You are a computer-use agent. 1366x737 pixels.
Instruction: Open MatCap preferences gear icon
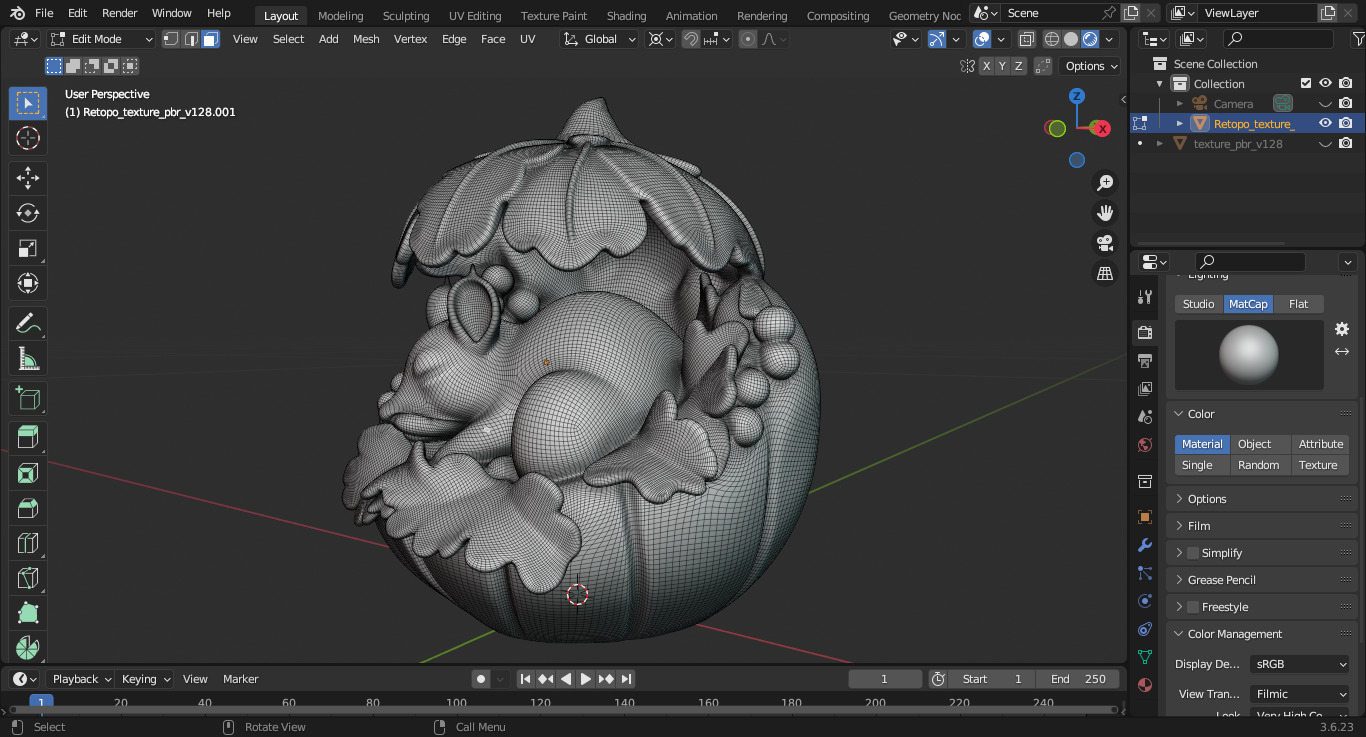click(x=1342, y=329)
